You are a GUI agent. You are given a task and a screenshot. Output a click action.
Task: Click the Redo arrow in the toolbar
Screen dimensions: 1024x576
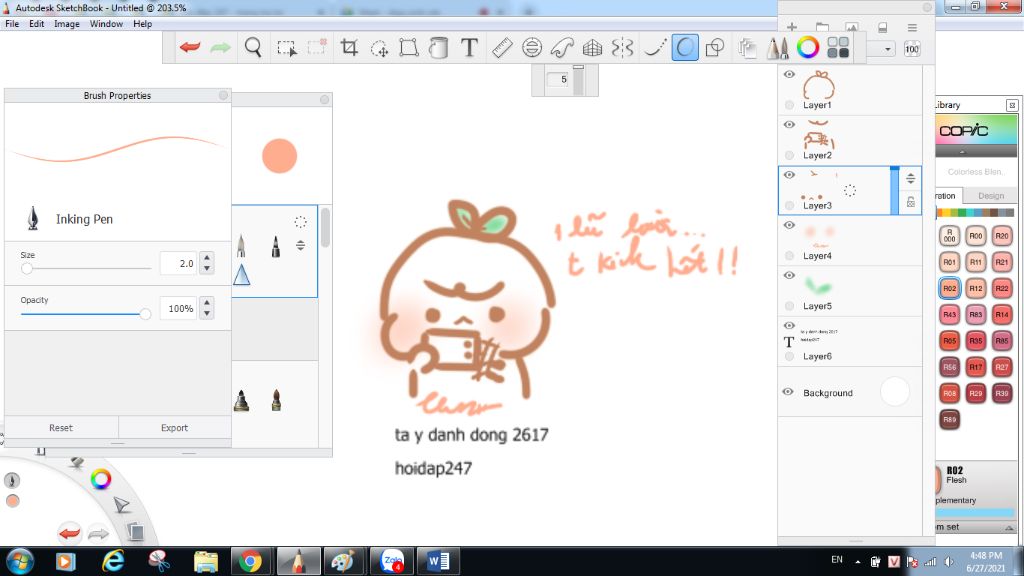[x=220, y=47]
